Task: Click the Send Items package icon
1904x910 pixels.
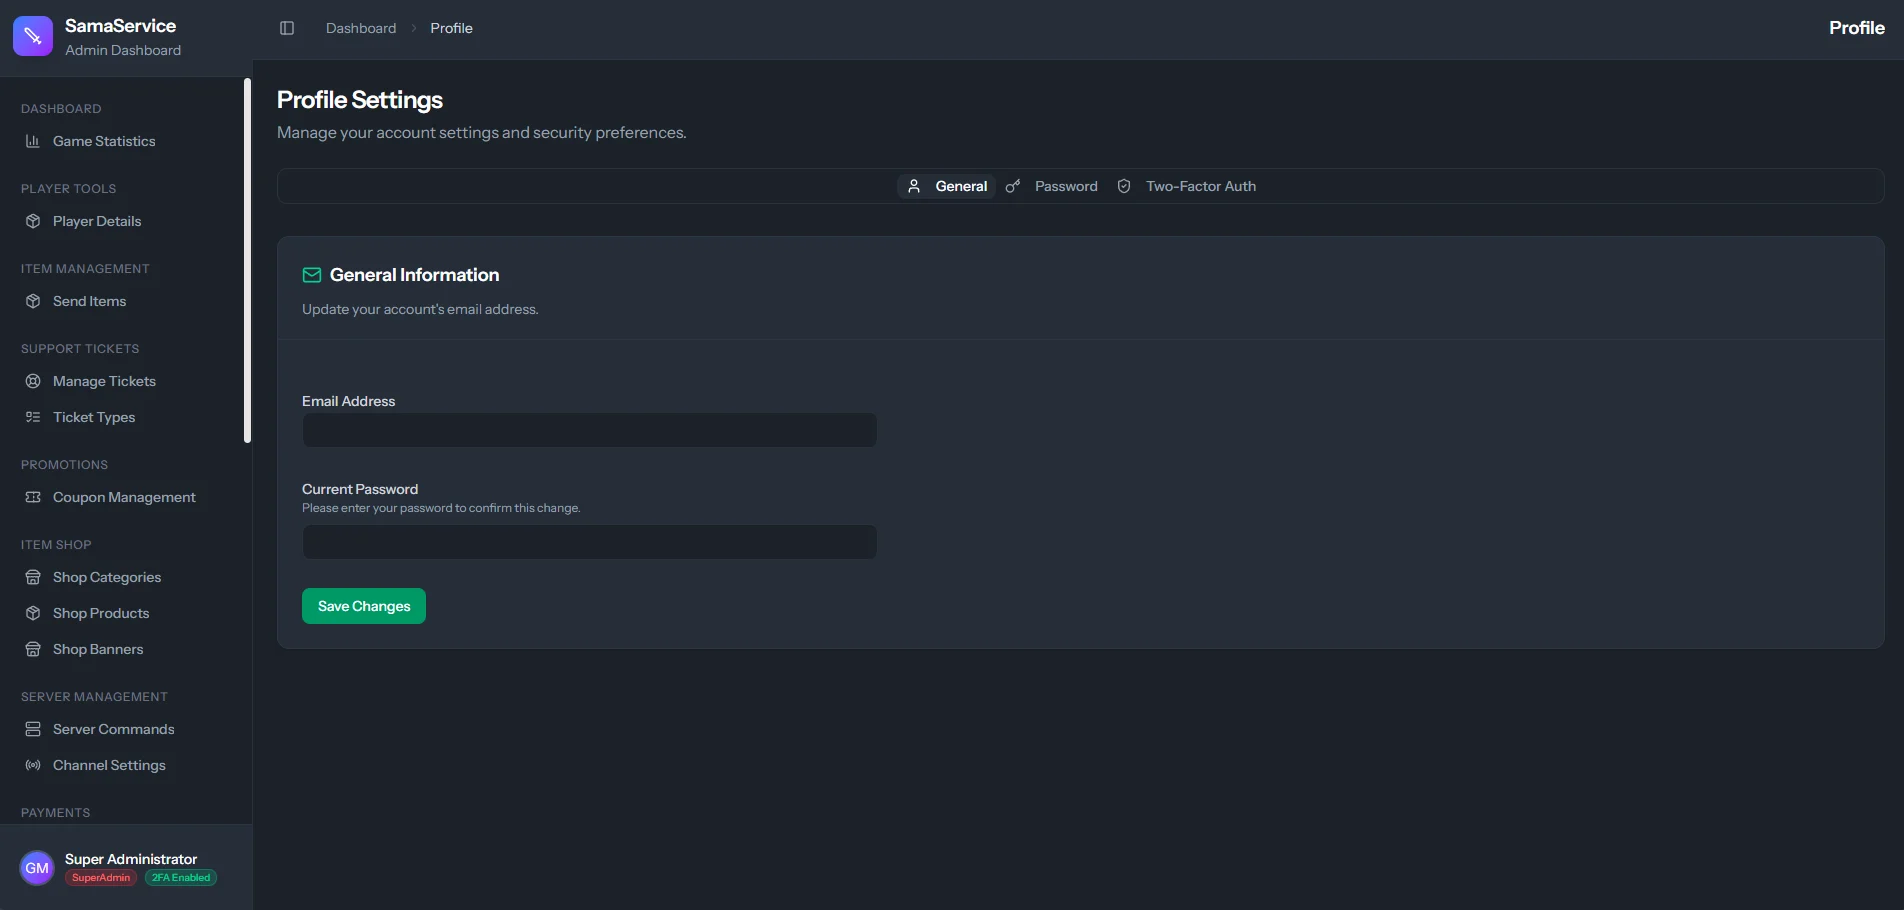Action: tap(33, 301)
